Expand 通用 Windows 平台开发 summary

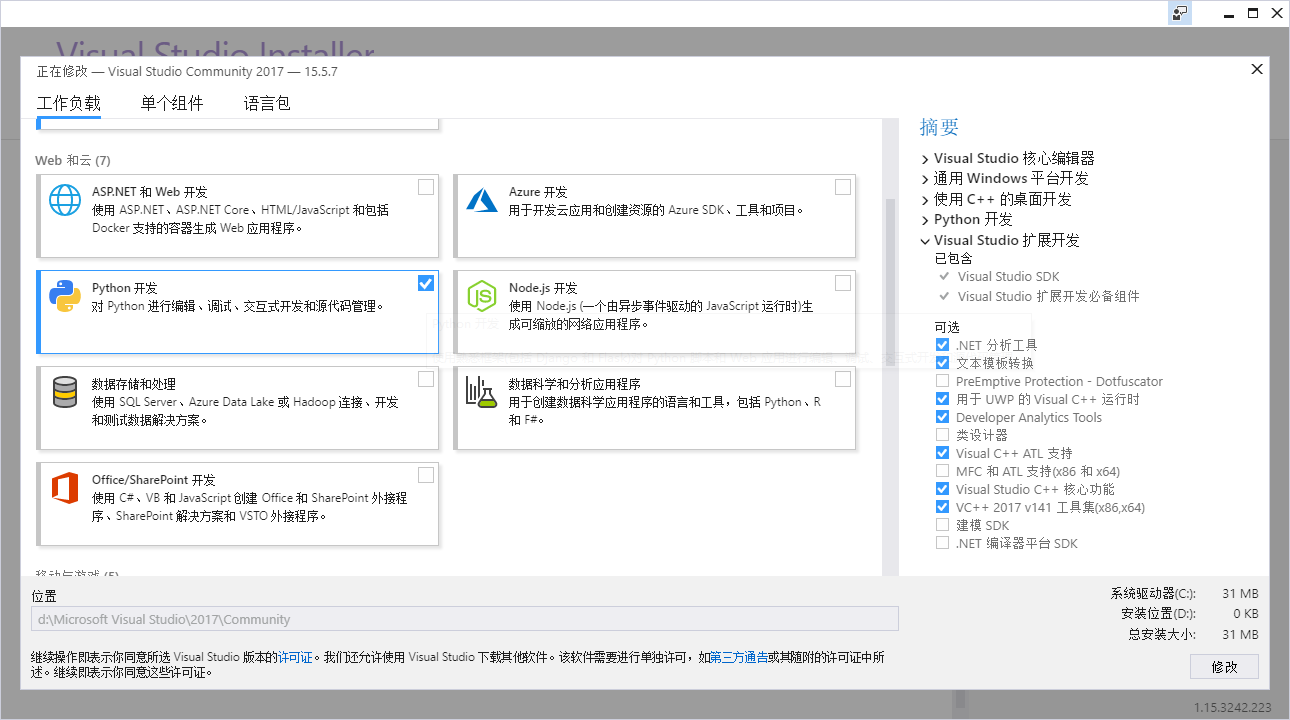point(925,179)
